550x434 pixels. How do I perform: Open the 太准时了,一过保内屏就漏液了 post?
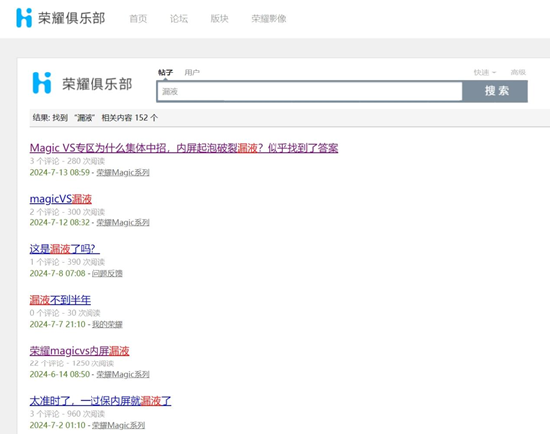100,401
